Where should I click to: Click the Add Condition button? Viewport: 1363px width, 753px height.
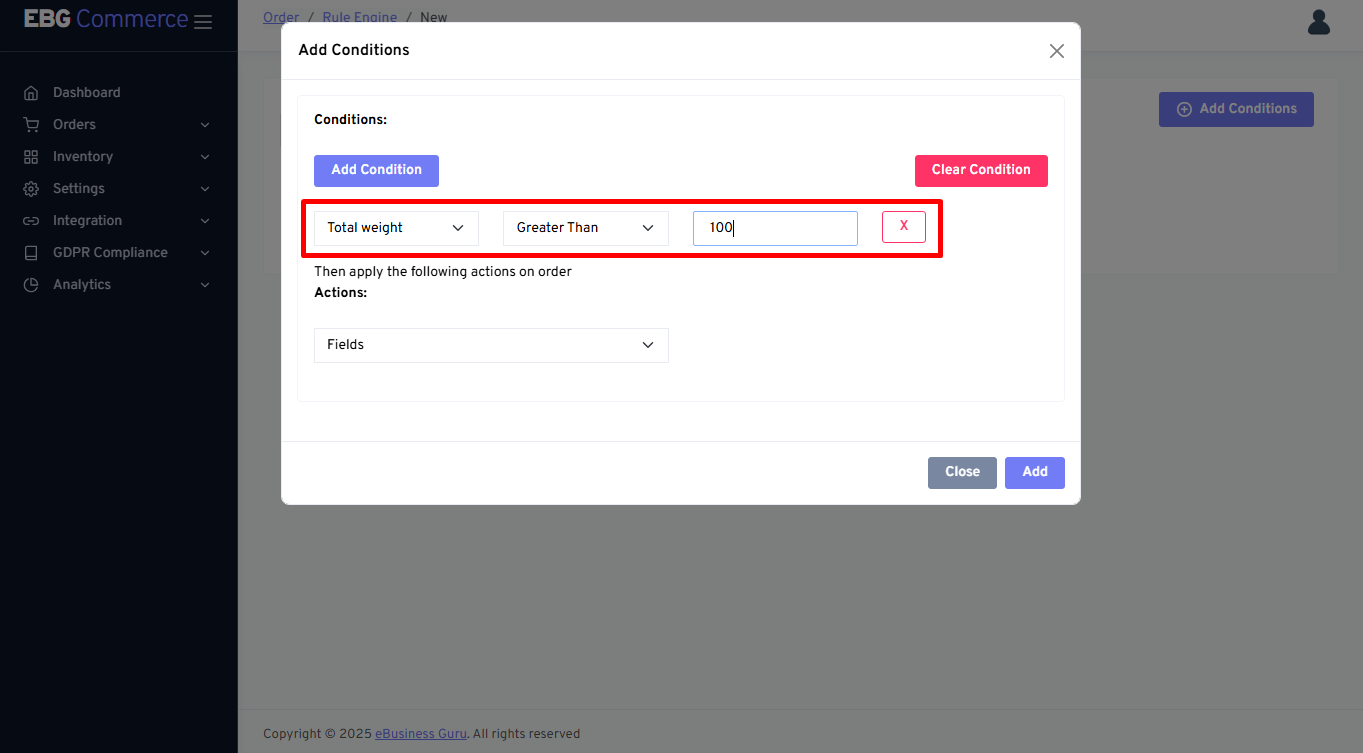[376, 170]
